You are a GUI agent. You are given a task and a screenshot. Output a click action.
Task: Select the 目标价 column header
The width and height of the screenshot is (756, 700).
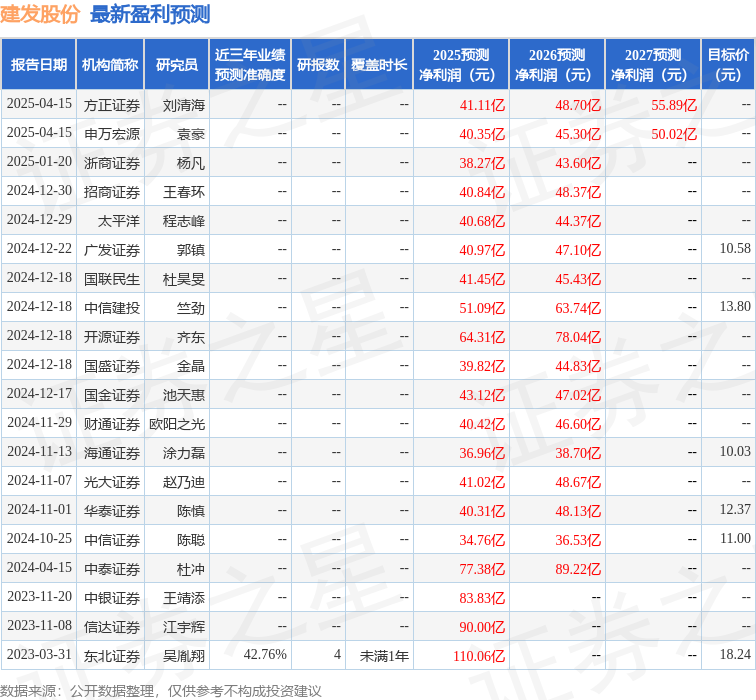[728, 65]
